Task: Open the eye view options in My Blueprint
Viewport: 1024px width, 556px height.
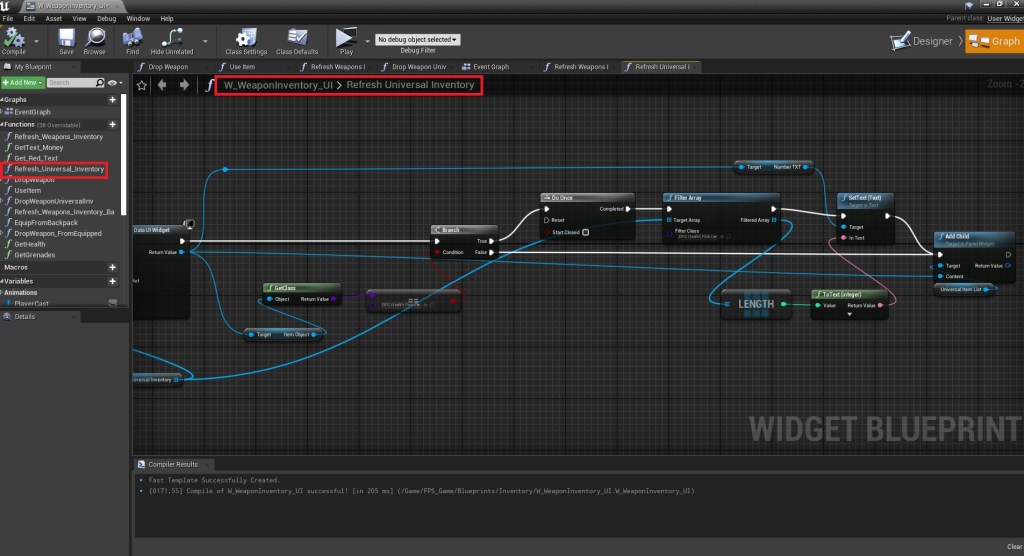Action: coord(113,83)
